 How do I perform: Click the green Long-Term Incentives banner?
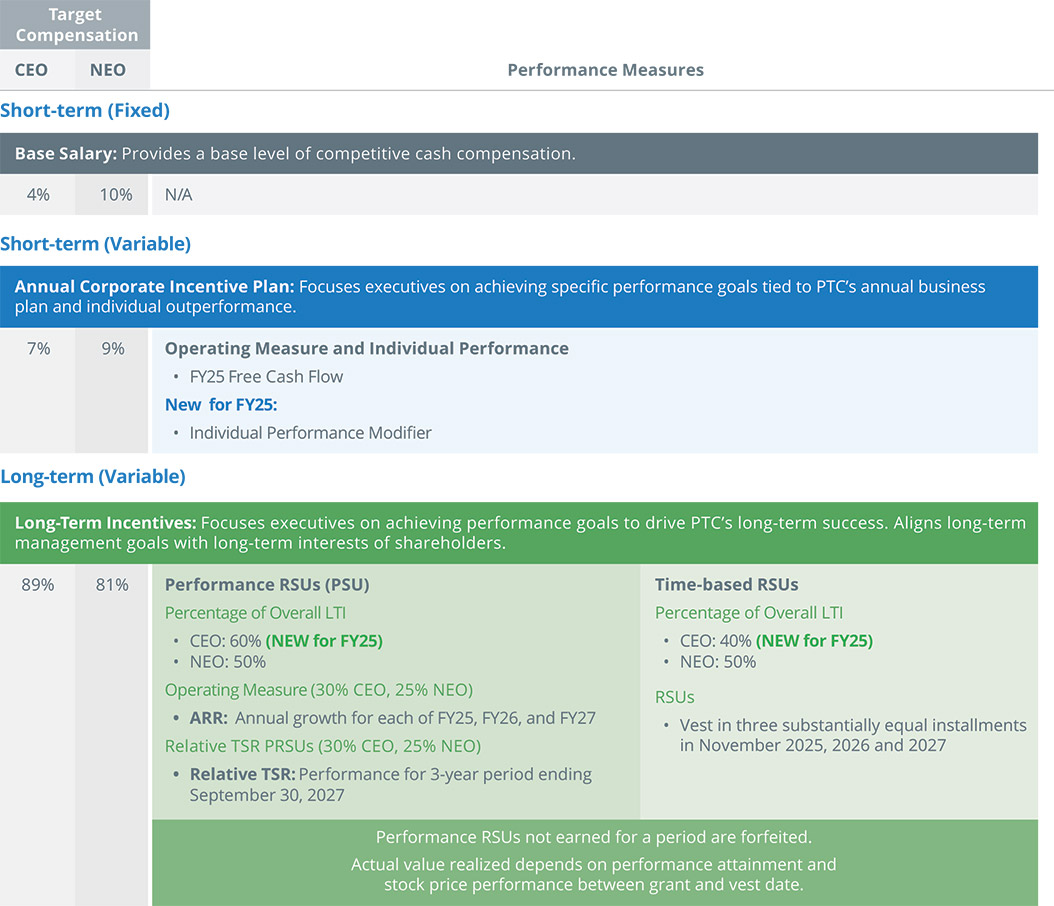click(518, 533)
